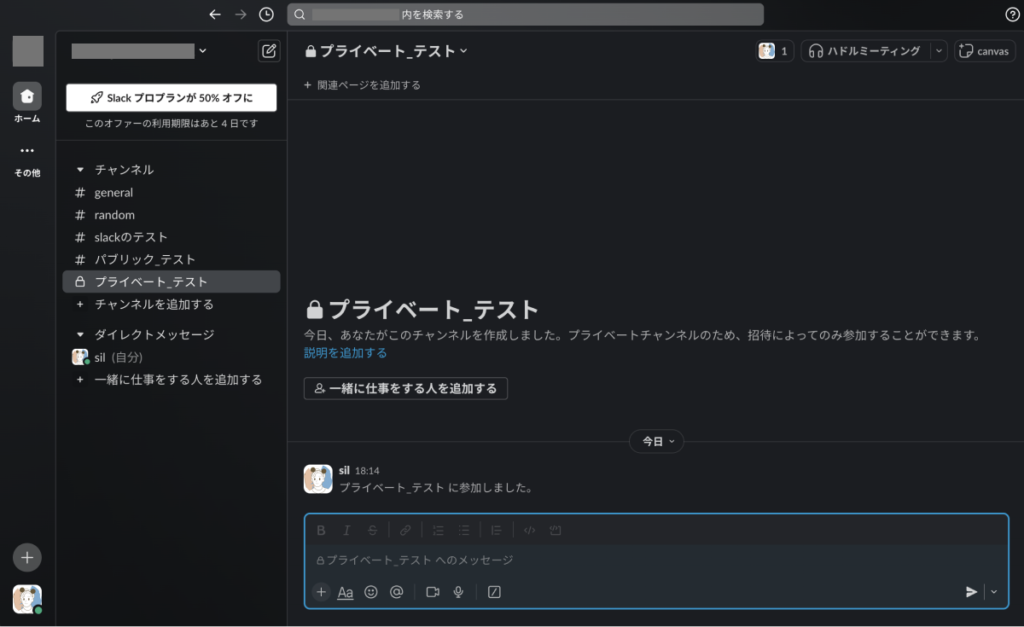The height and width of the screenshot is (627, 1024).
Task: Click the Slack プロプラン 50% オフ button
Action: (171, 98)
